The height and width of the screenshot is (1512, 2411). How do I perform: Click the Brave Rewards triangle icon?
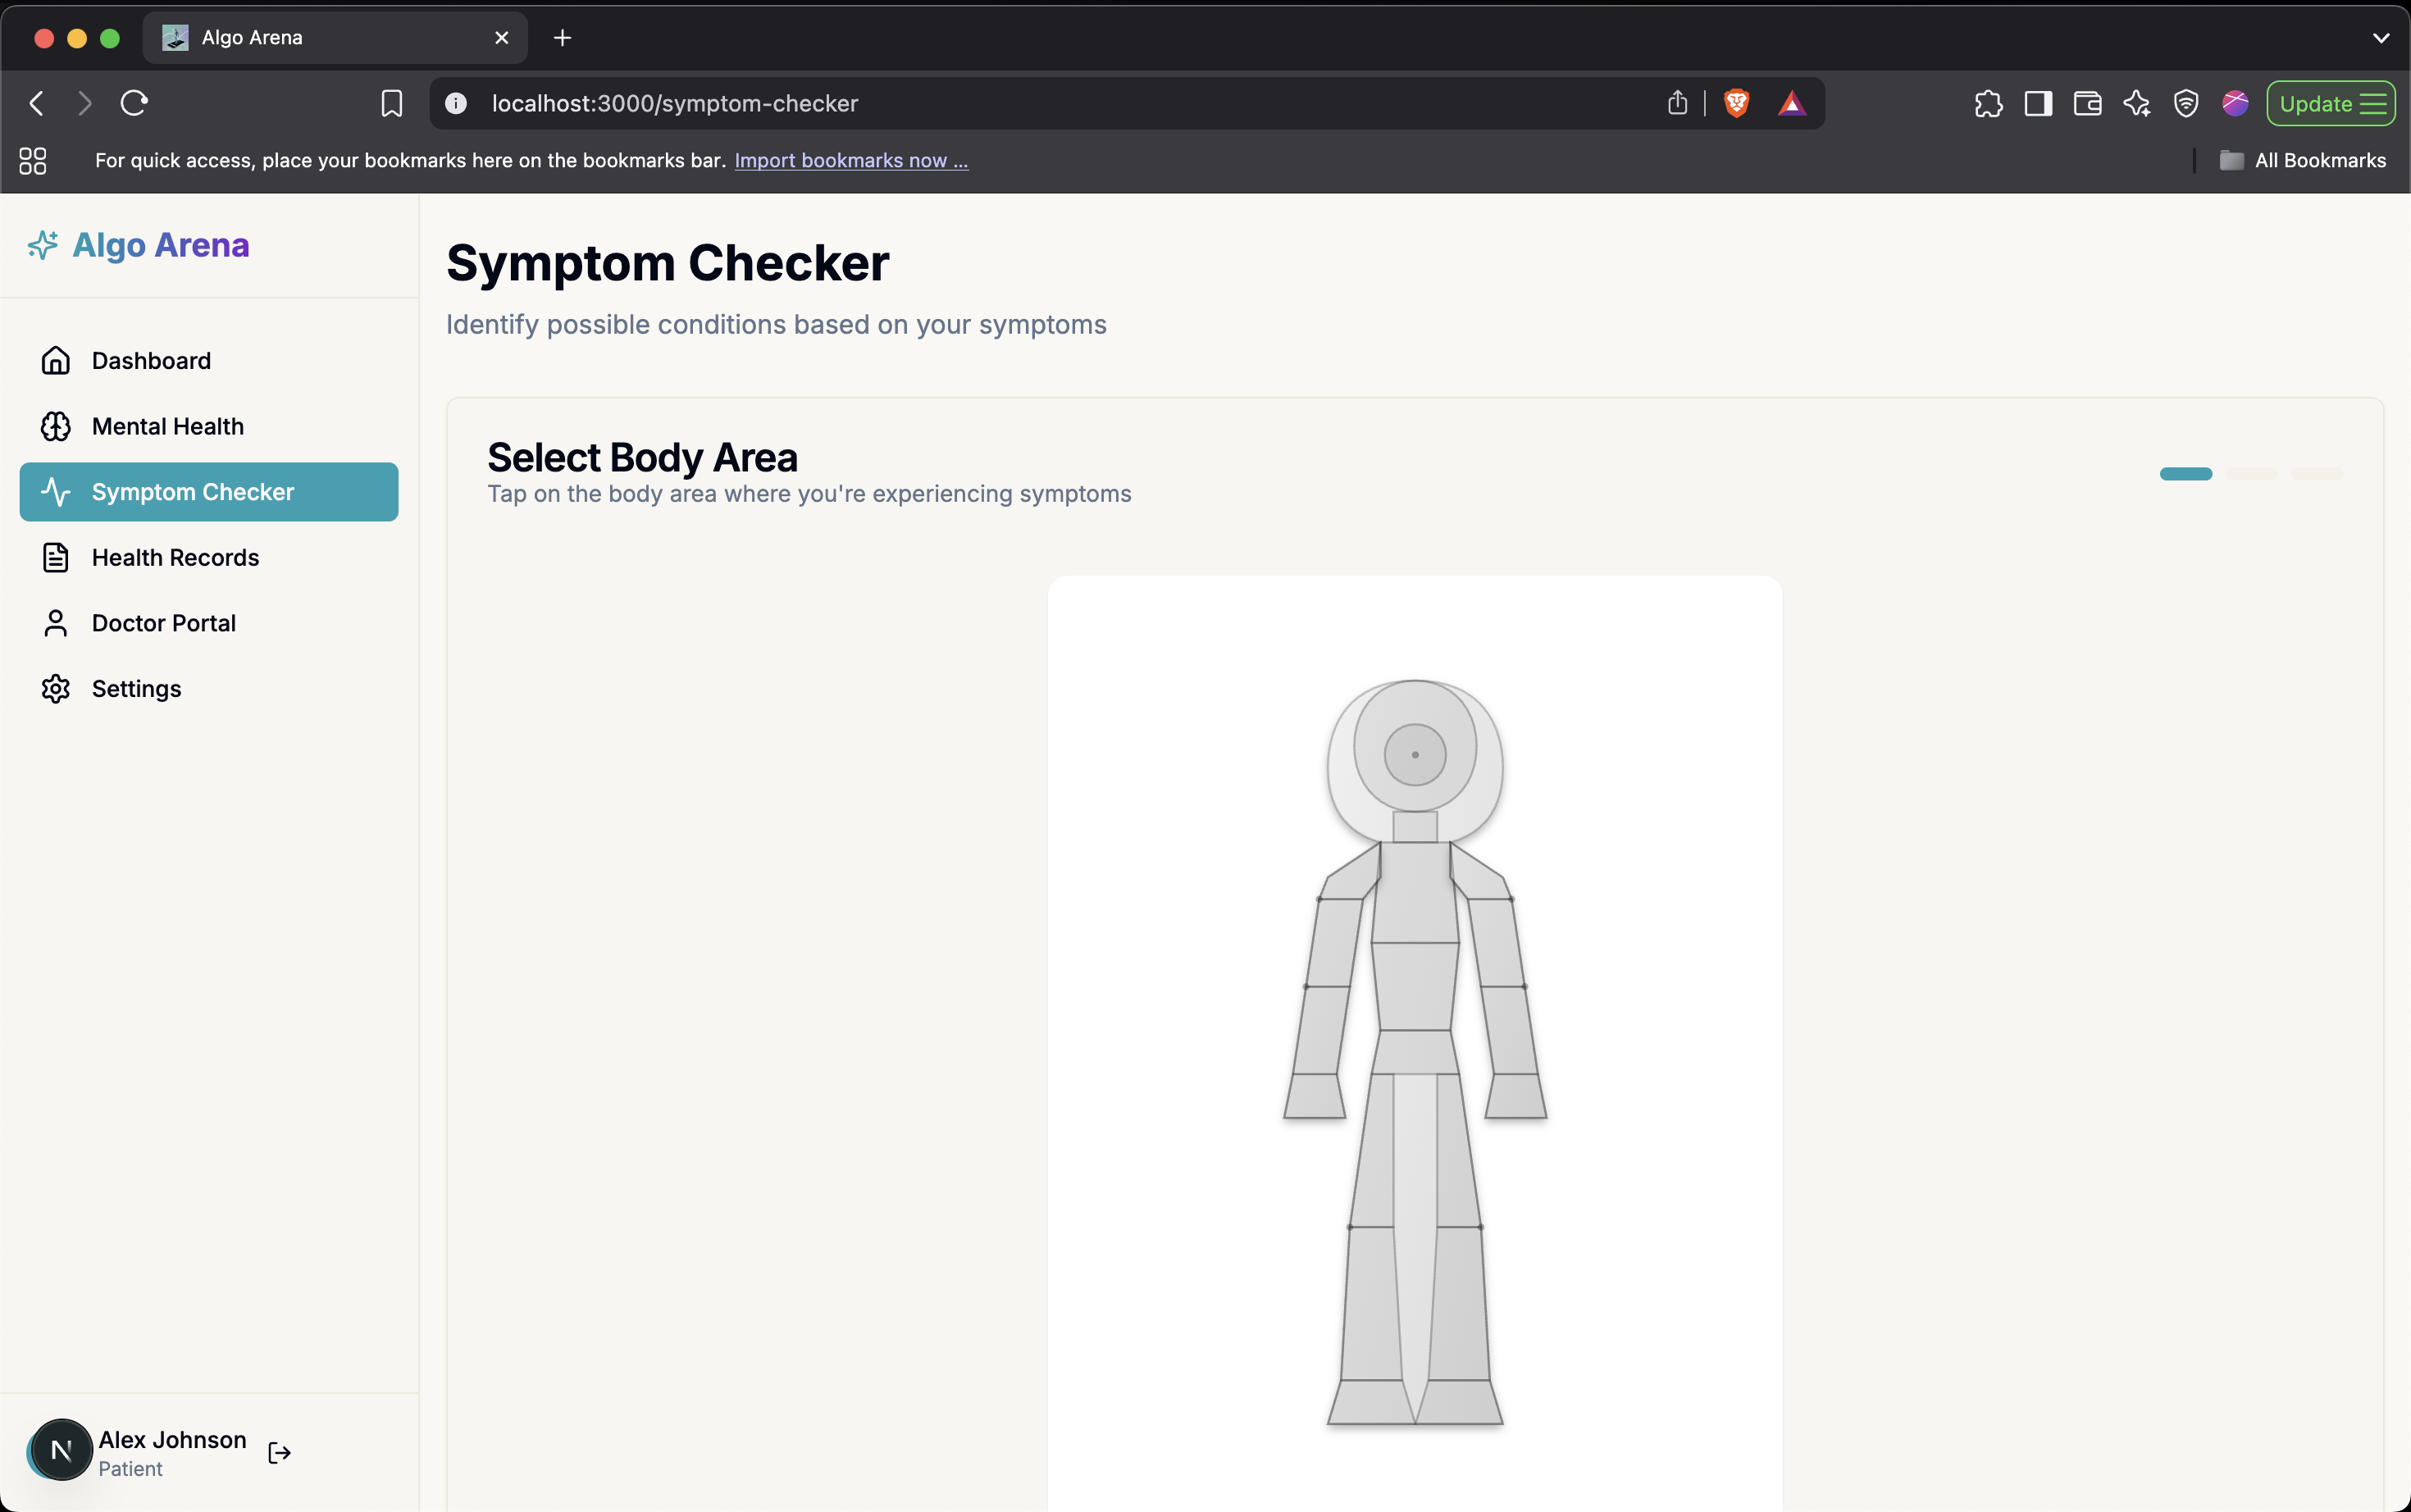pos(1791,103)
